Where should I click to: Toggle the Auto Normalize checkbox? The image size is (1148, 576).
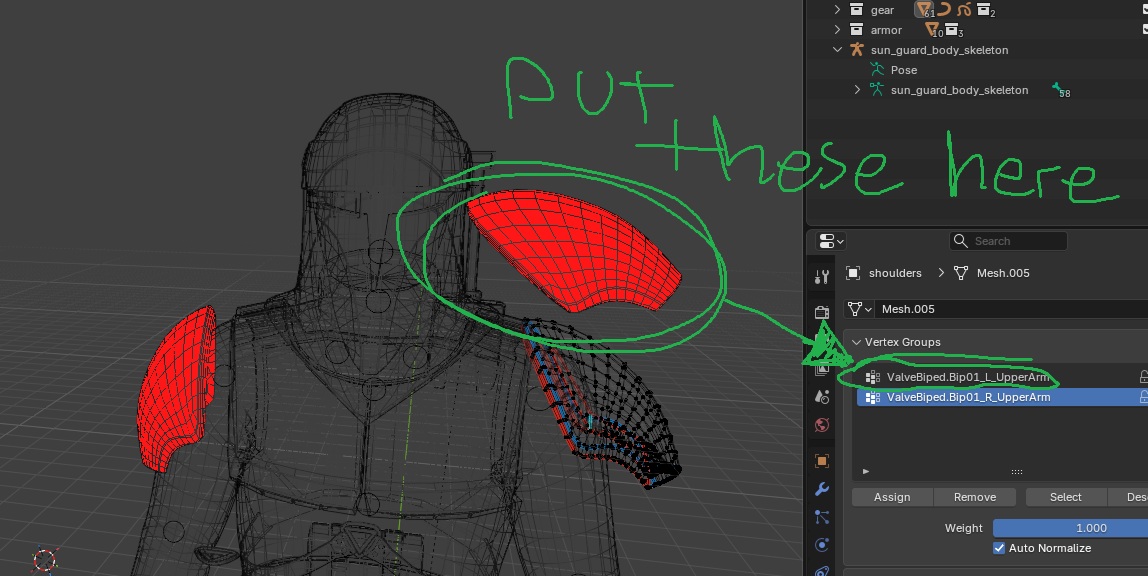[x=999, y=547]
